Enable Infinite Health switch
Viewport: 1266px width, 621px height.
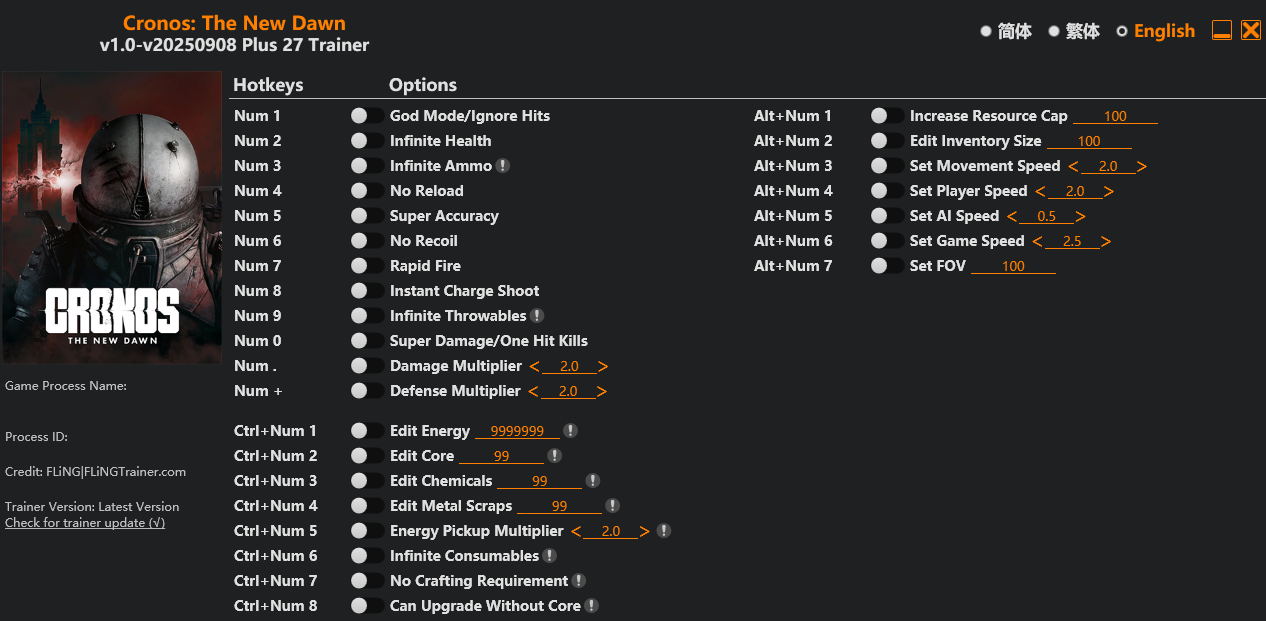coord(367,141)
